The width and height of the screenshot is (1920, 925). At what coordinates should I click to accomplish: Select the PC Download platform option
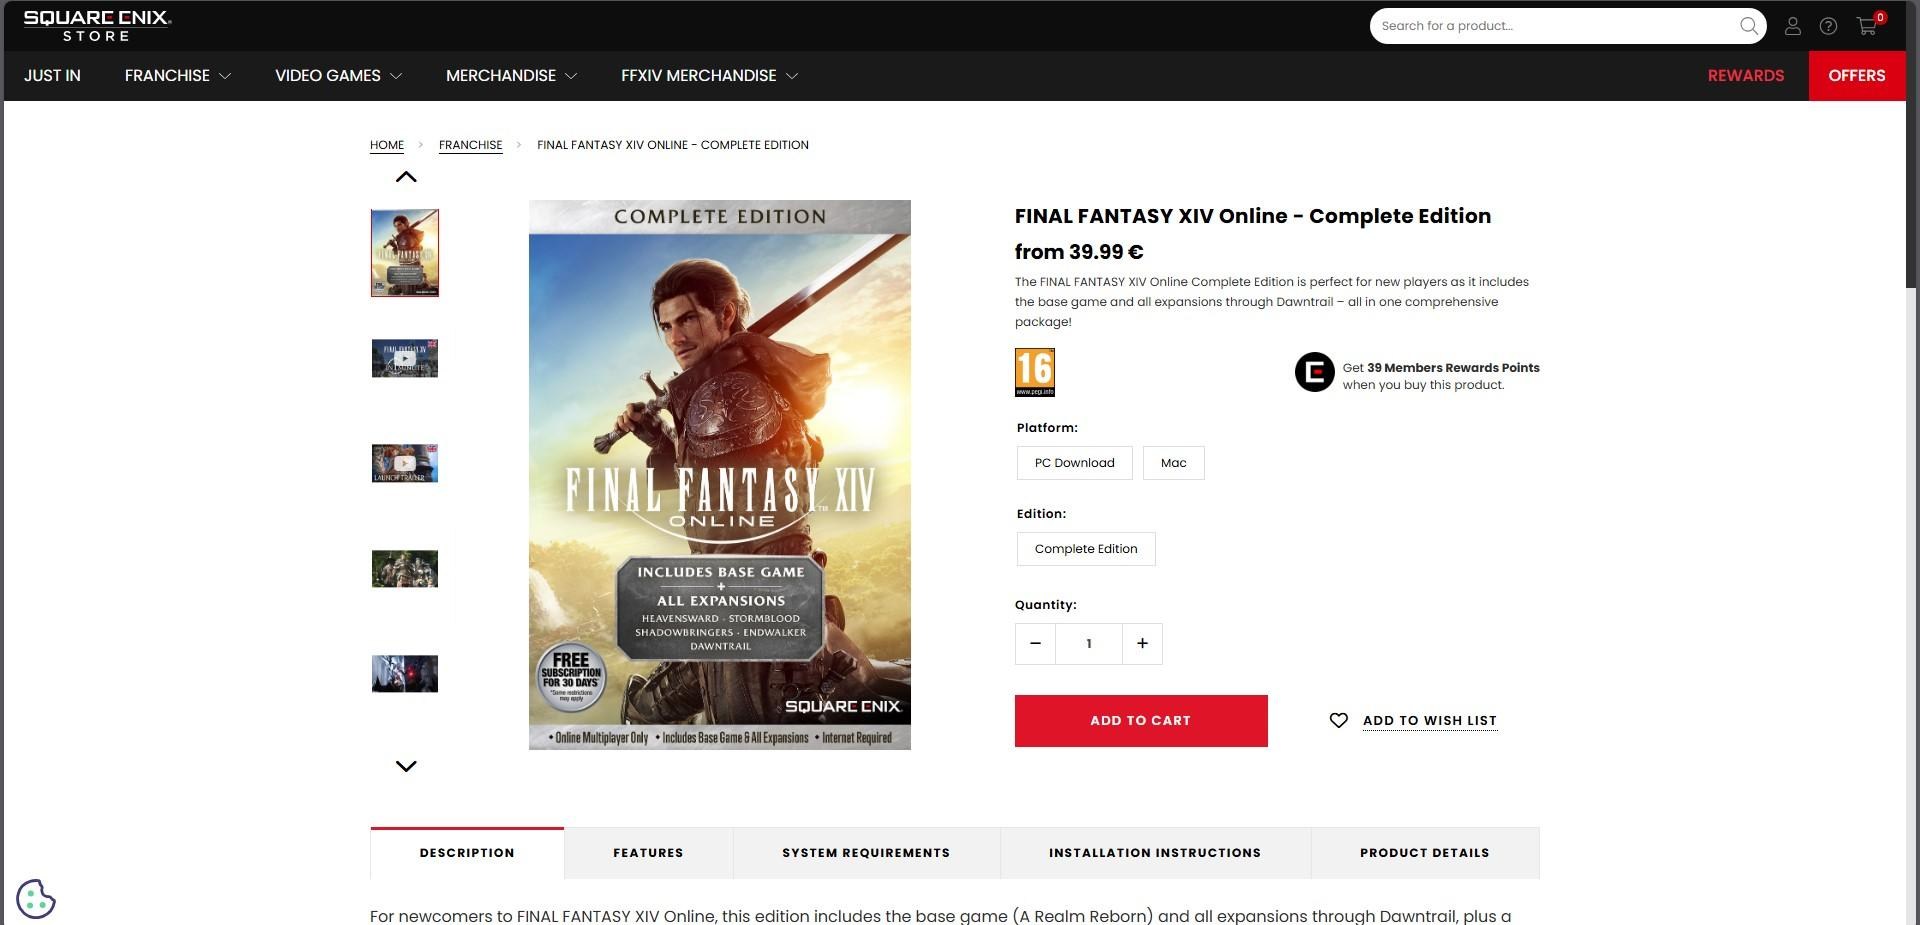click(1074, 463)
